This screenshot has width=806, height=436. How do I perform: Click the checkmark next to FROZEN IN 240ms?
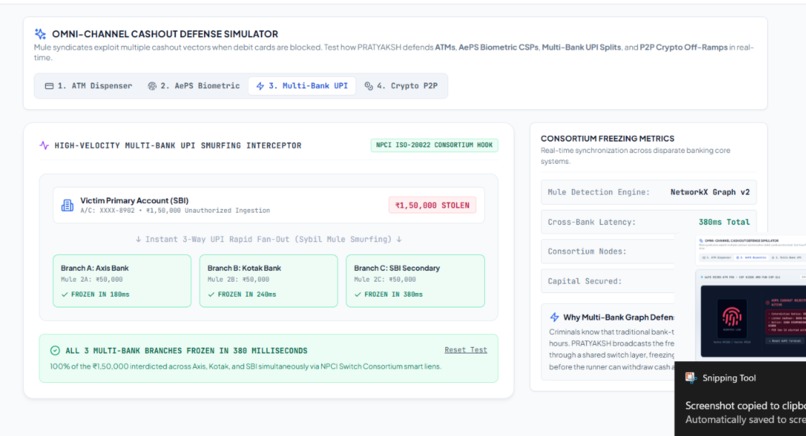[211, 295]
